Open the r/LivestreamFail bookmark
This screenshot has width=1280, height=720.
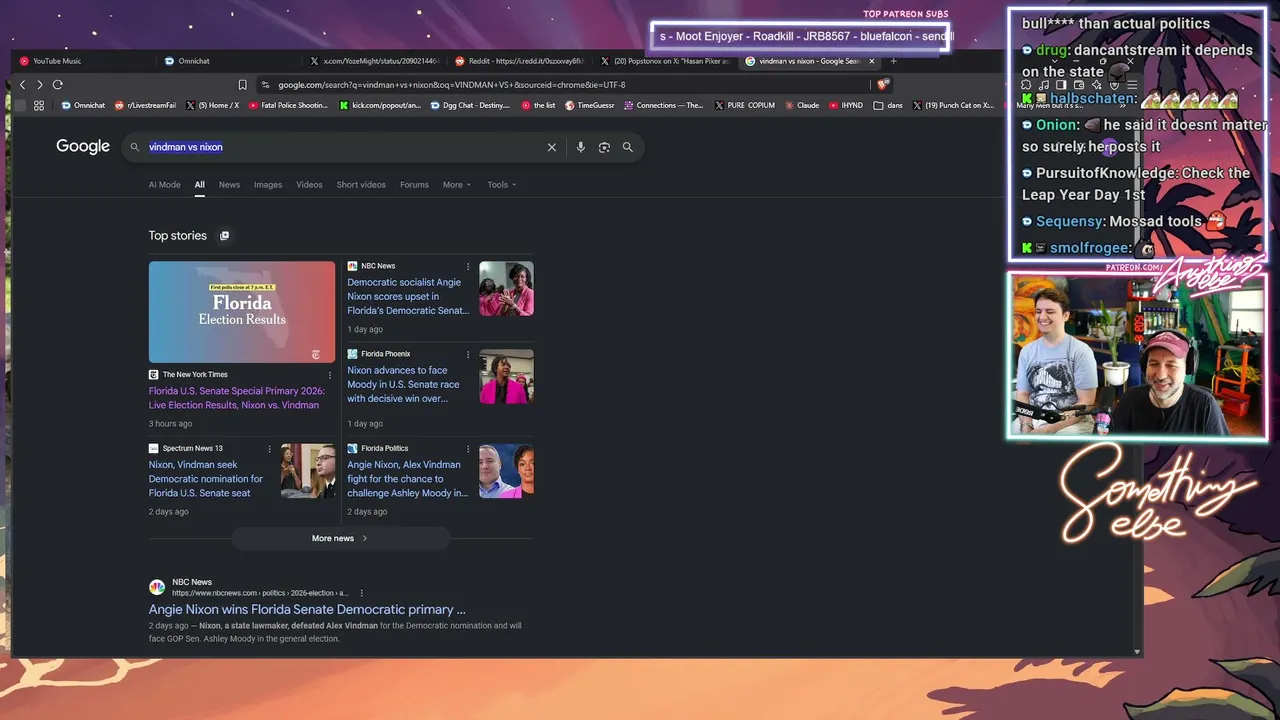146,105
